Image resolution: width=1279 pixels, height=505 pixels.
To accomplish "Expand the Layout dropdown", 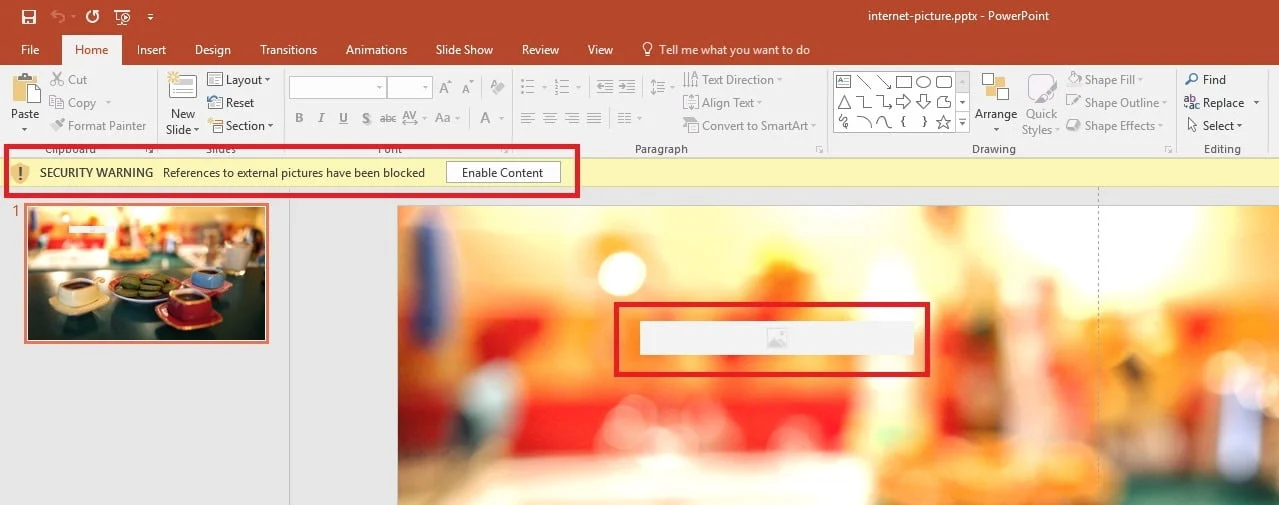I will 240,80.
